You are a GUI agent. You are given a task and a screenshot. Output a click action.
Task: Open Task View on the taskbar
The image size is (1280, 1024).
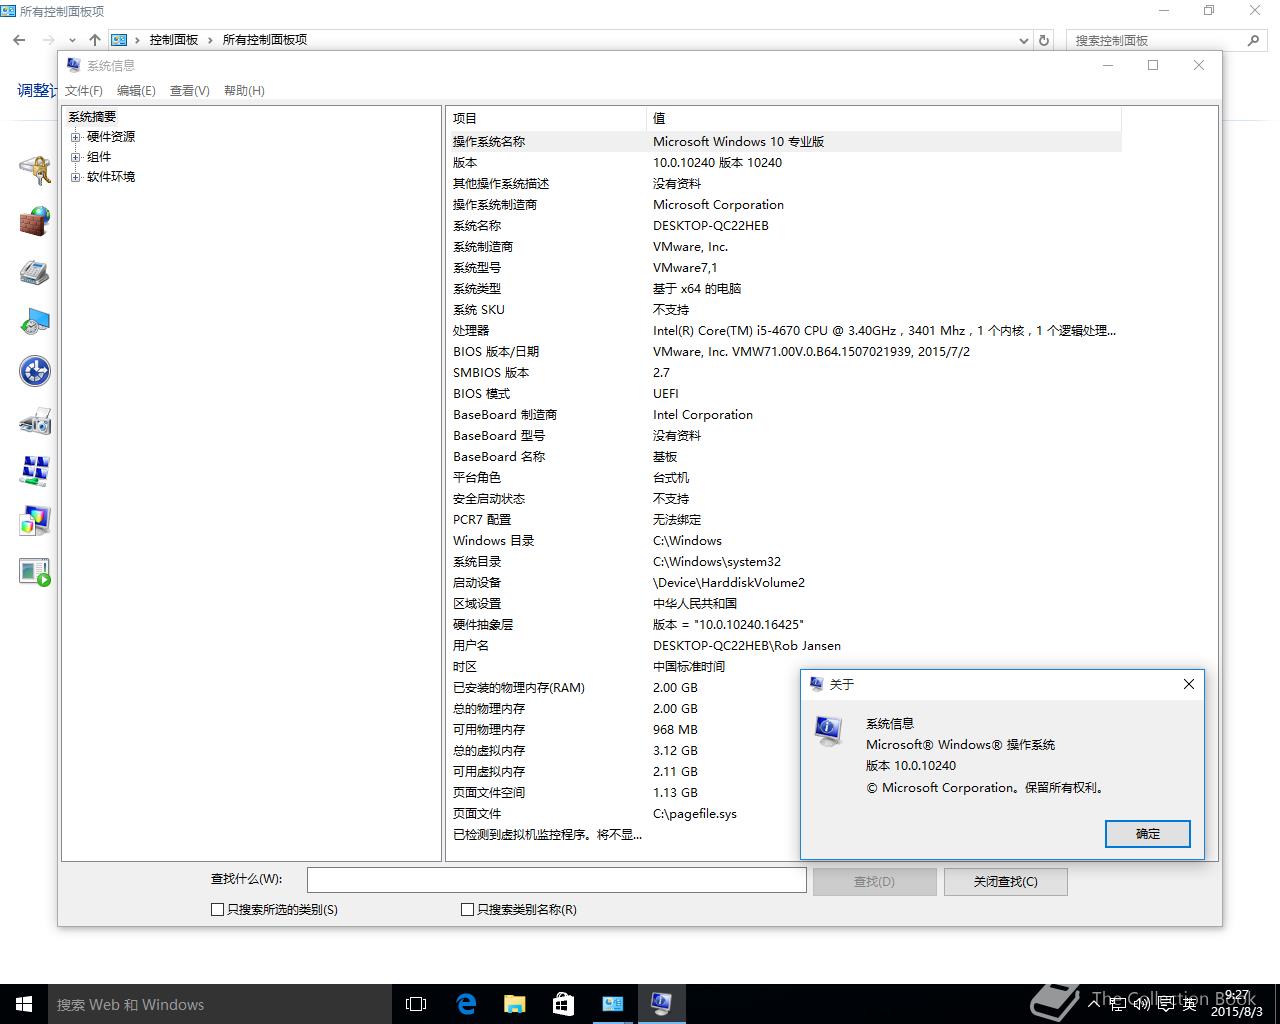tap(416, 1004)
